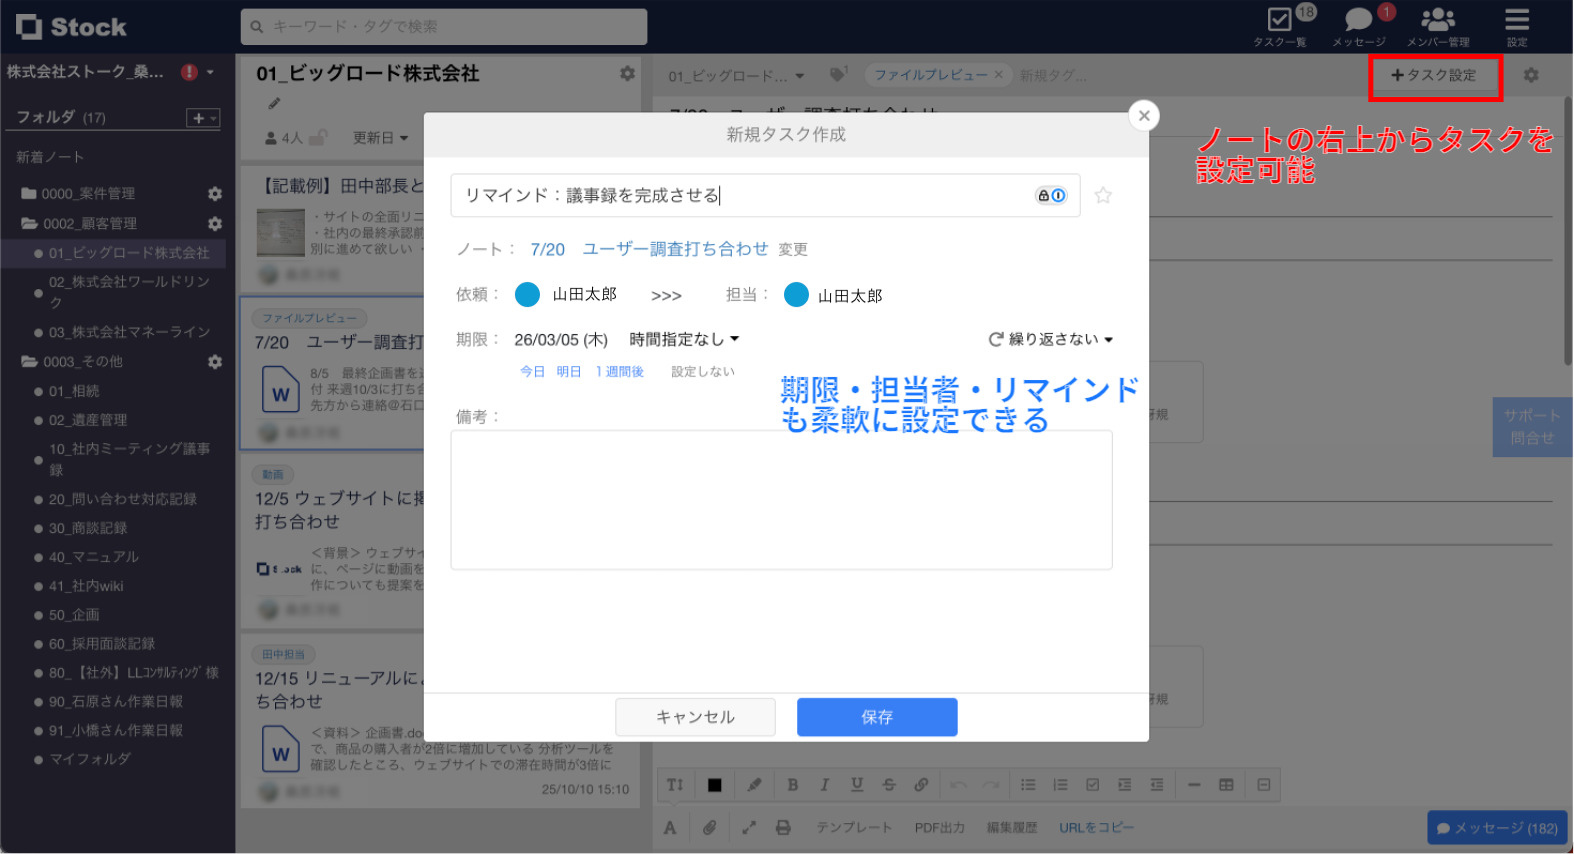Click the キャンセル button
Viewport: 1574px width, 854px height.
click(x=695, y=717)
